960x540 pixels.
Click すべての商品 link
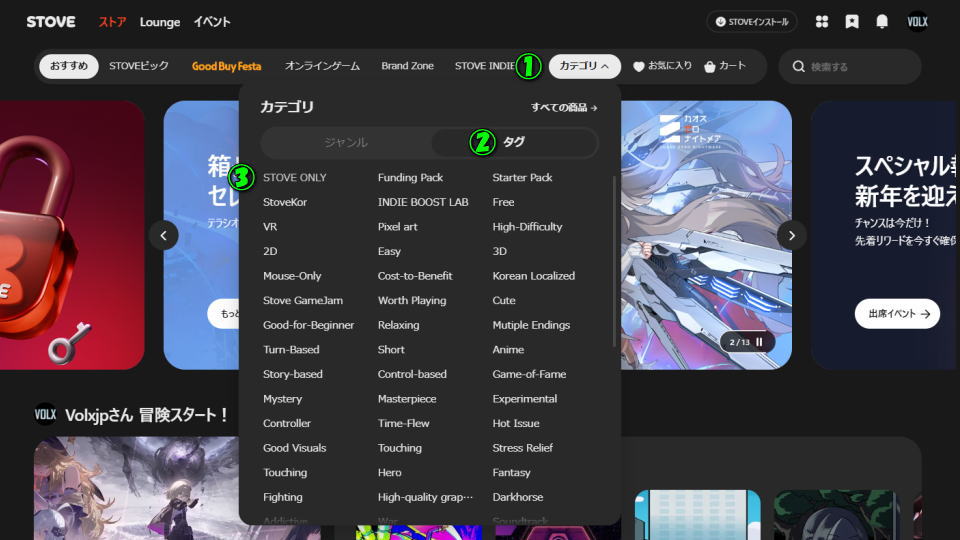point(564,107)
